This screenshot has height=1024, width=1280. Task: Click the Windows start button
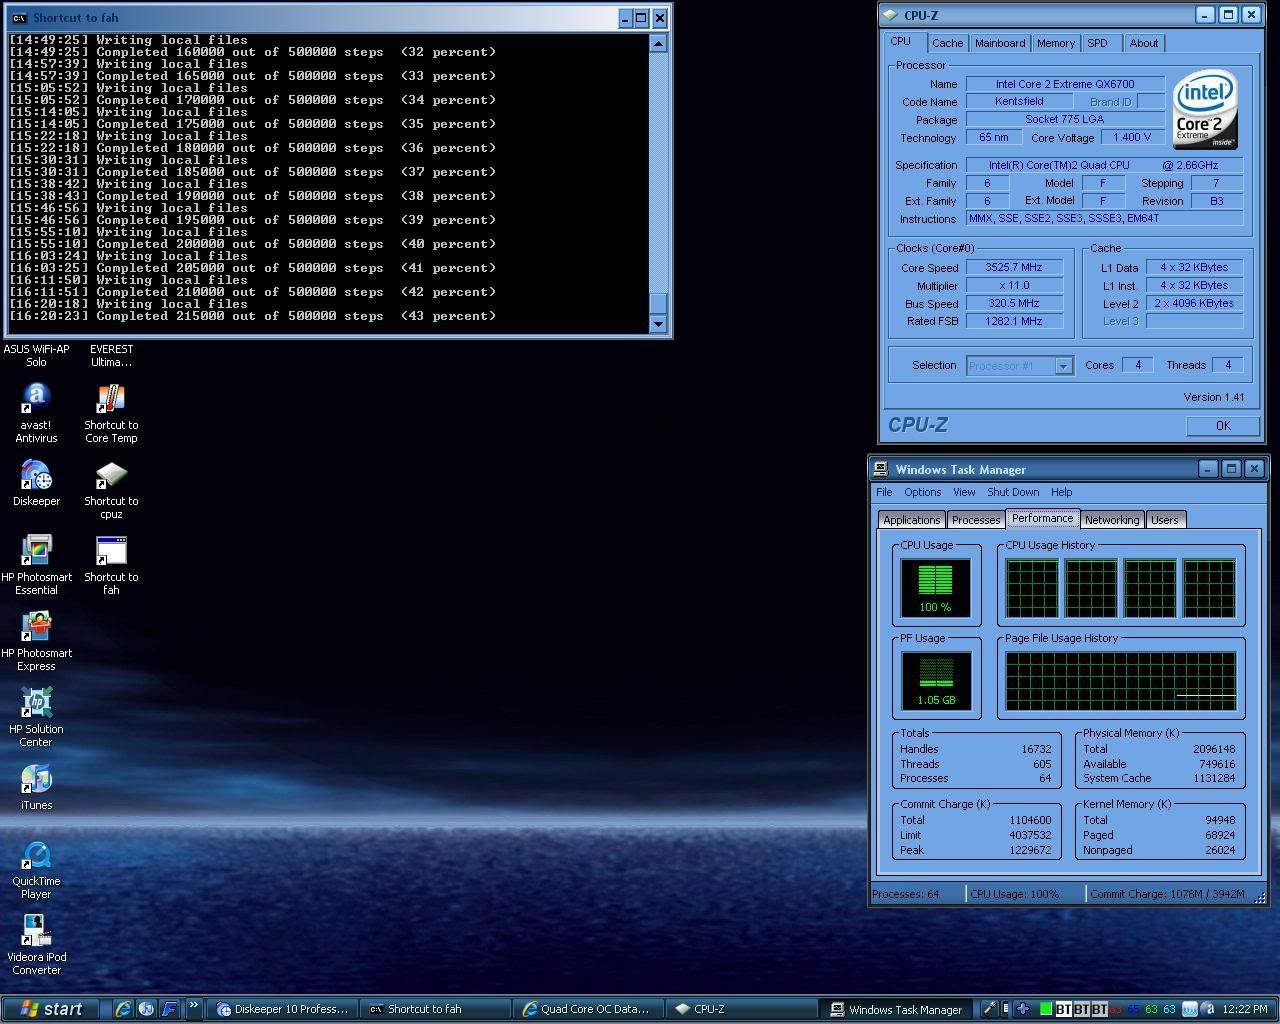pos(51,1009)
